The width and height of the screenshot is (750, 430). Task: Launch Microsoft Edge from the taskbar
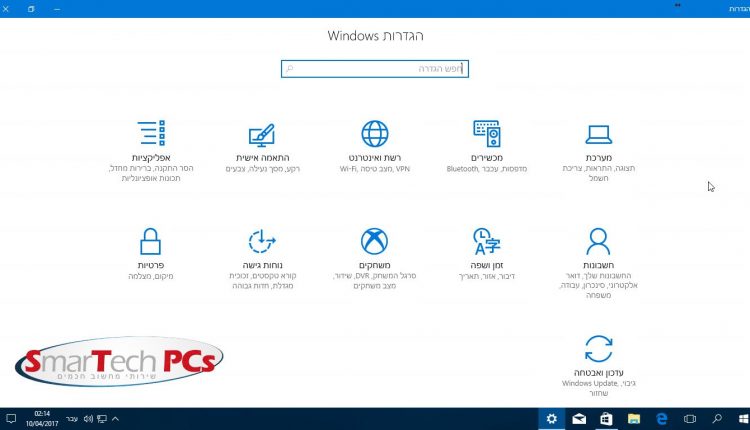[x=662, y=419]
